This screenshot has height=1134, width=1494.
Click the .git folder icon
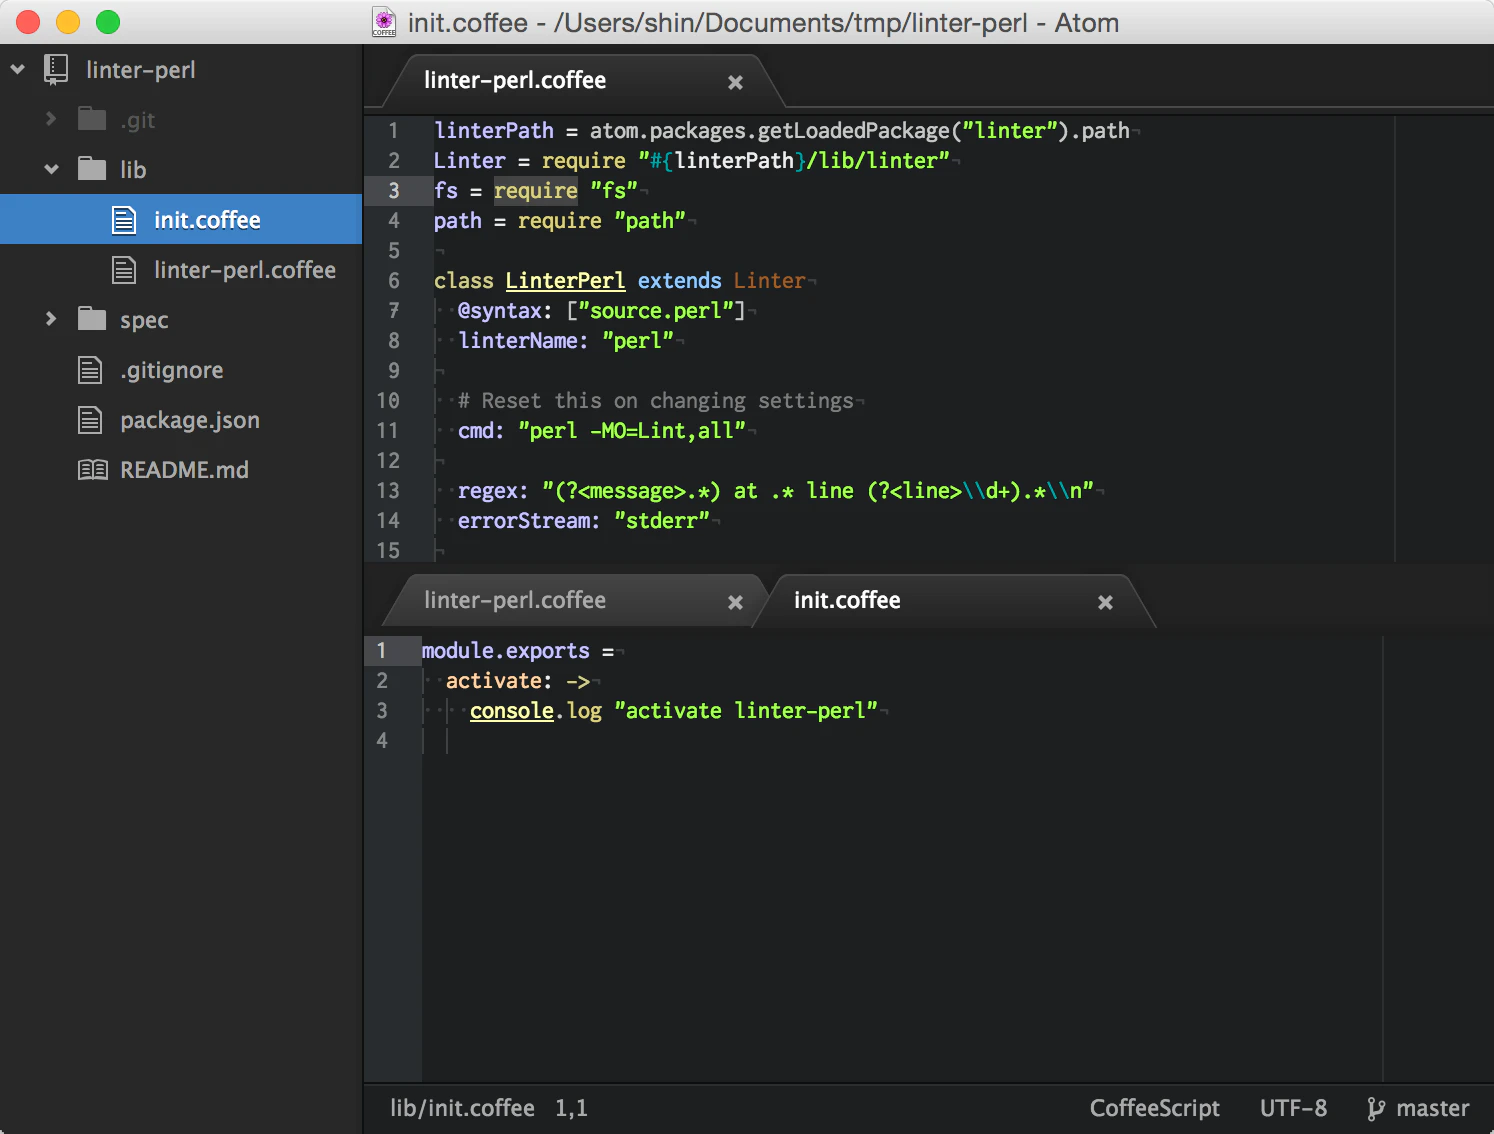coord(92,119)
